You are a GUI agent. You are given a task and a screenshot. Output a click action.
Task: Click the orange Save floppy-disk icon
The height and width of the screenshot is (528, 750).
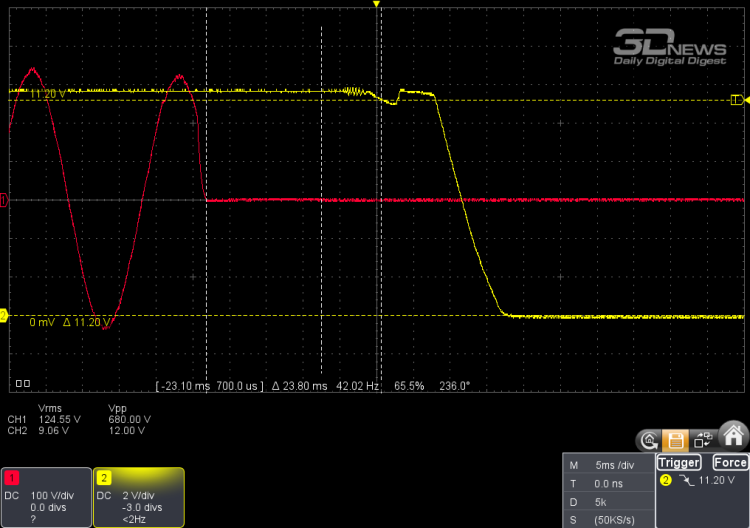pyautogui.click(x=677, y=439)
